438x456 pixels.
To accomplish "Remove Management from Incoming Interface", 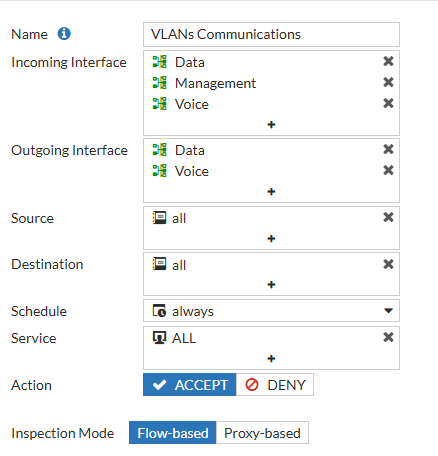I will click(x=388, y=82).
